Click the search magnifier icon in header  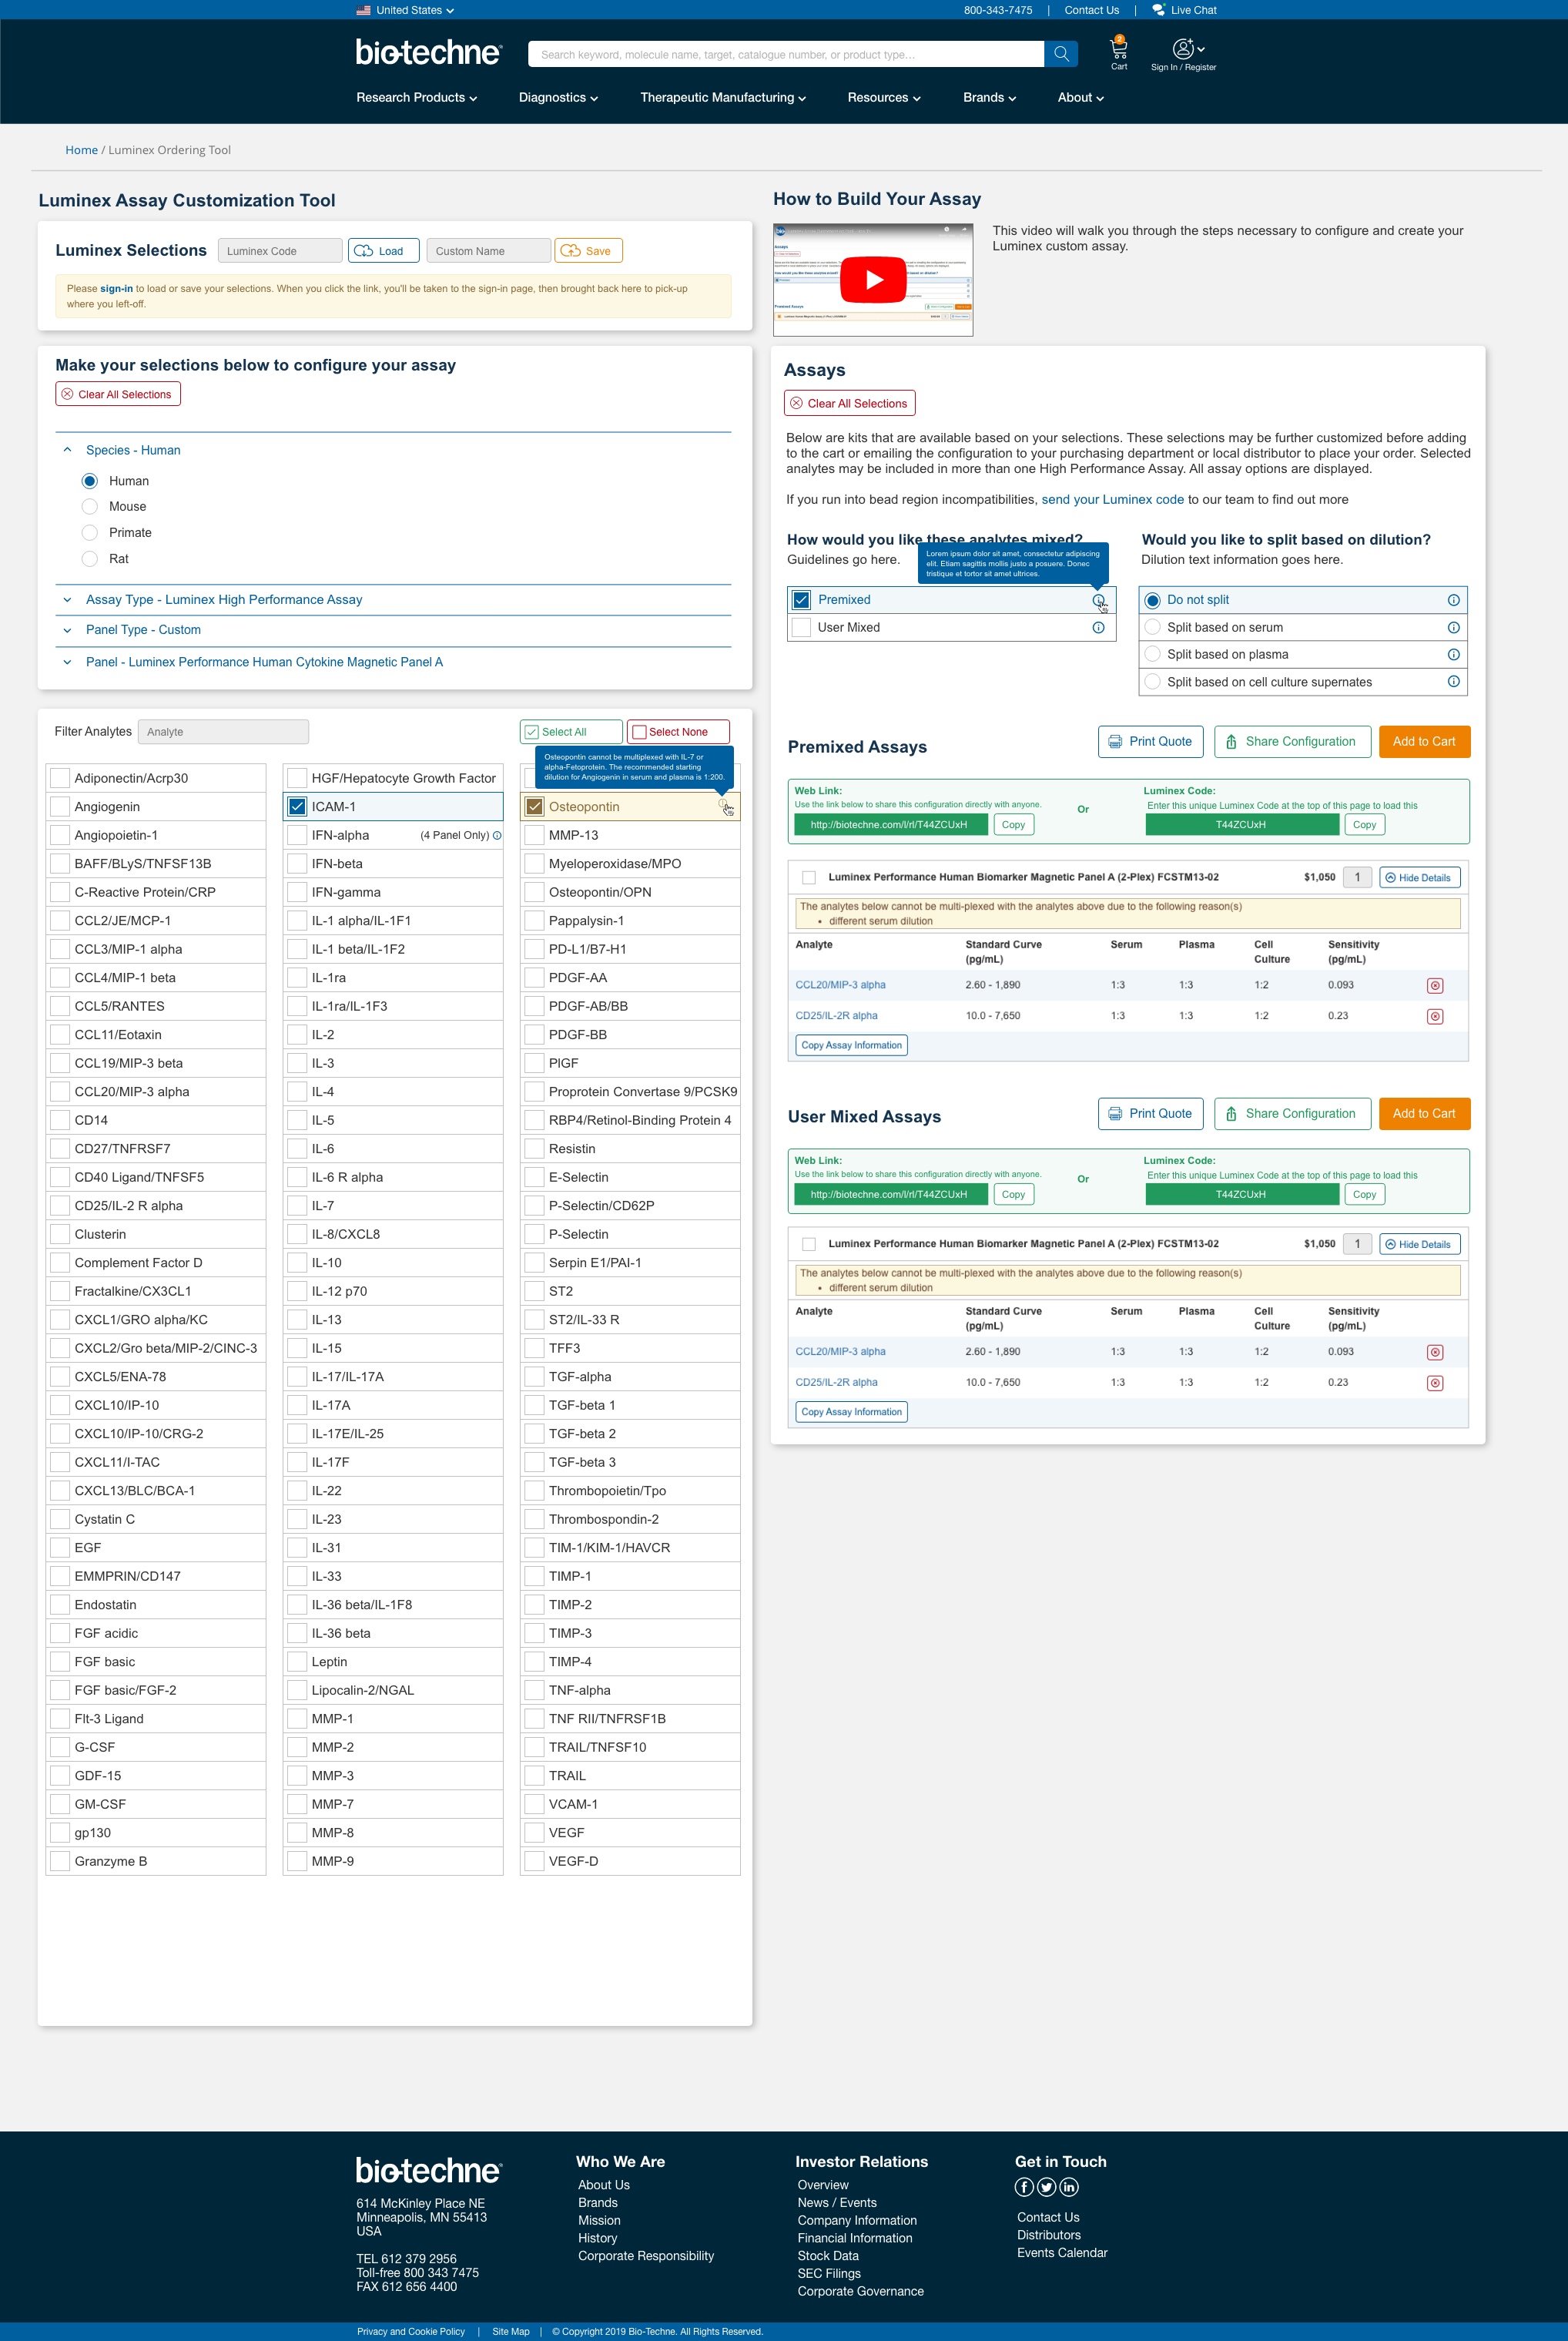[1061, 54]
